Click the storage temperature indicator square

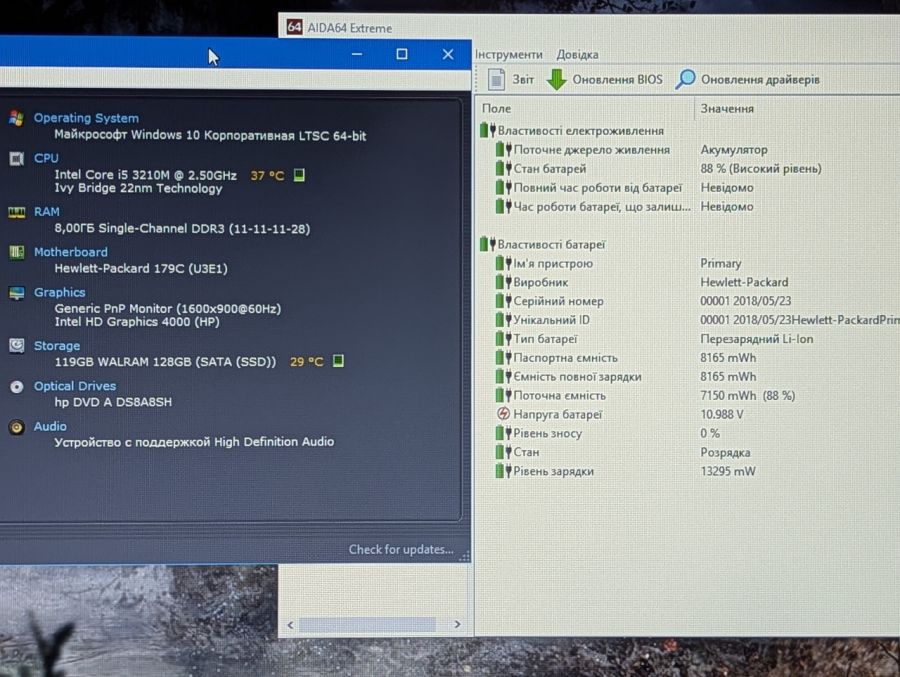click(338, 361)
